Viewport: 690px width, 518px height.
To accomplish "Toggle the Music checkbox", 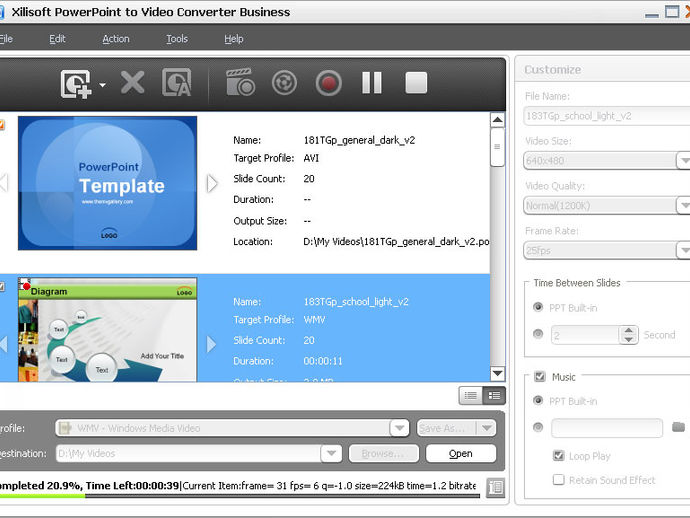I will coord(540,377).
